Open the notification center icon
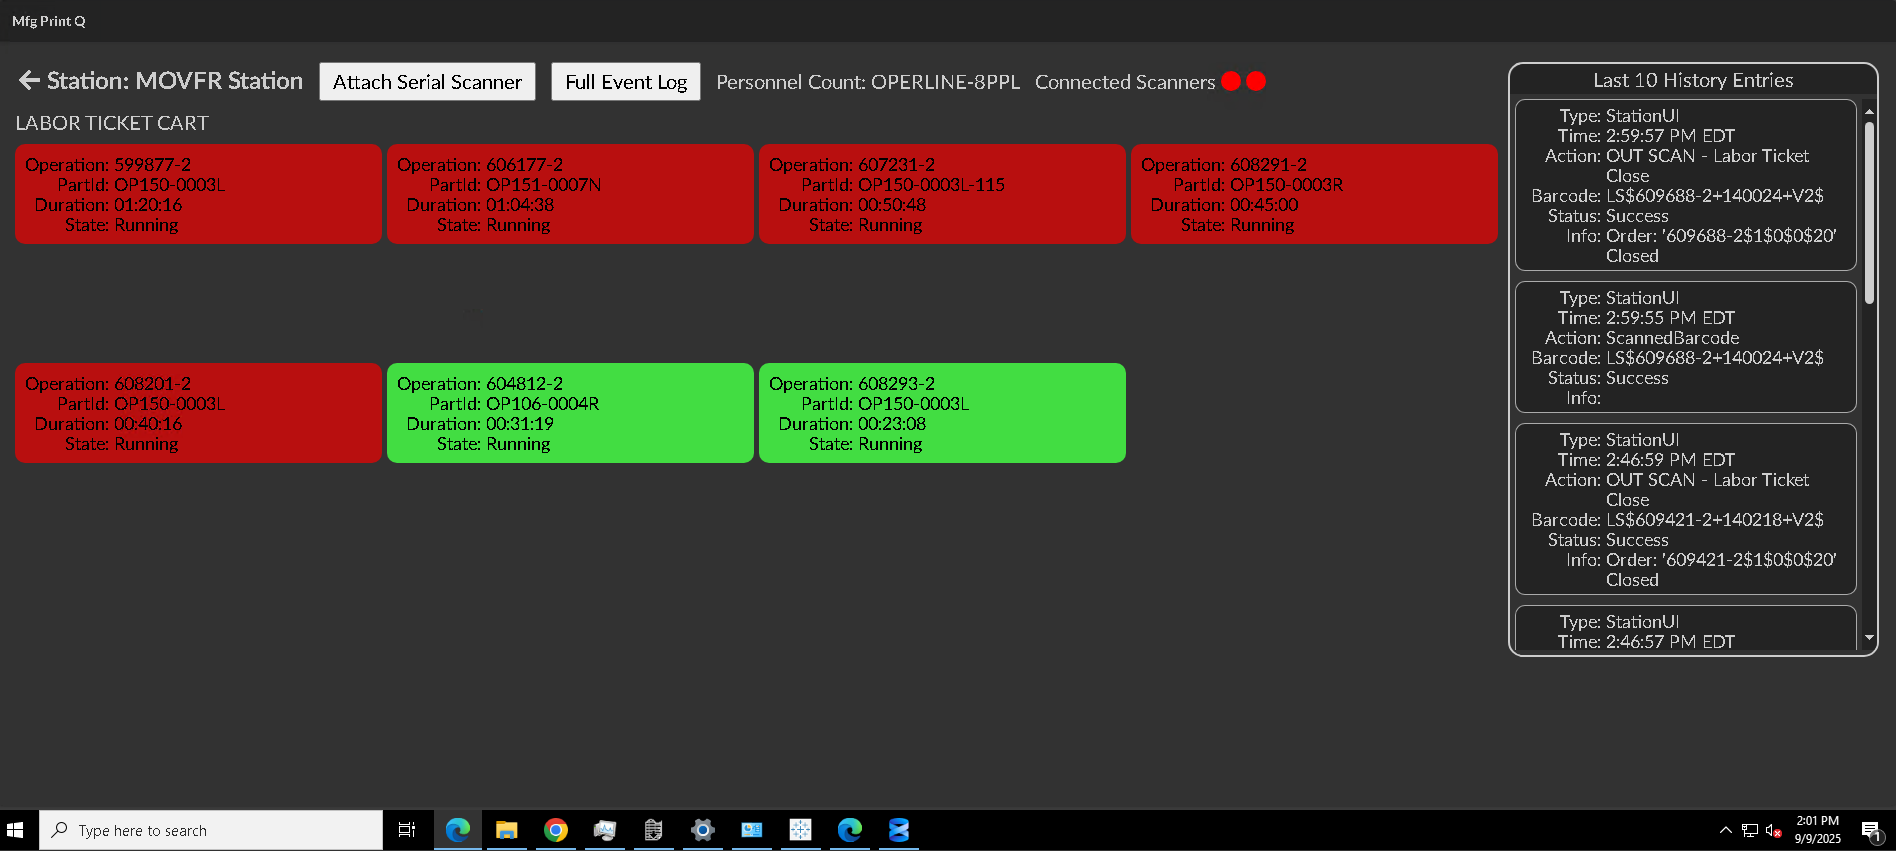Screen dimensions: 1896x851 point(1870,830)
